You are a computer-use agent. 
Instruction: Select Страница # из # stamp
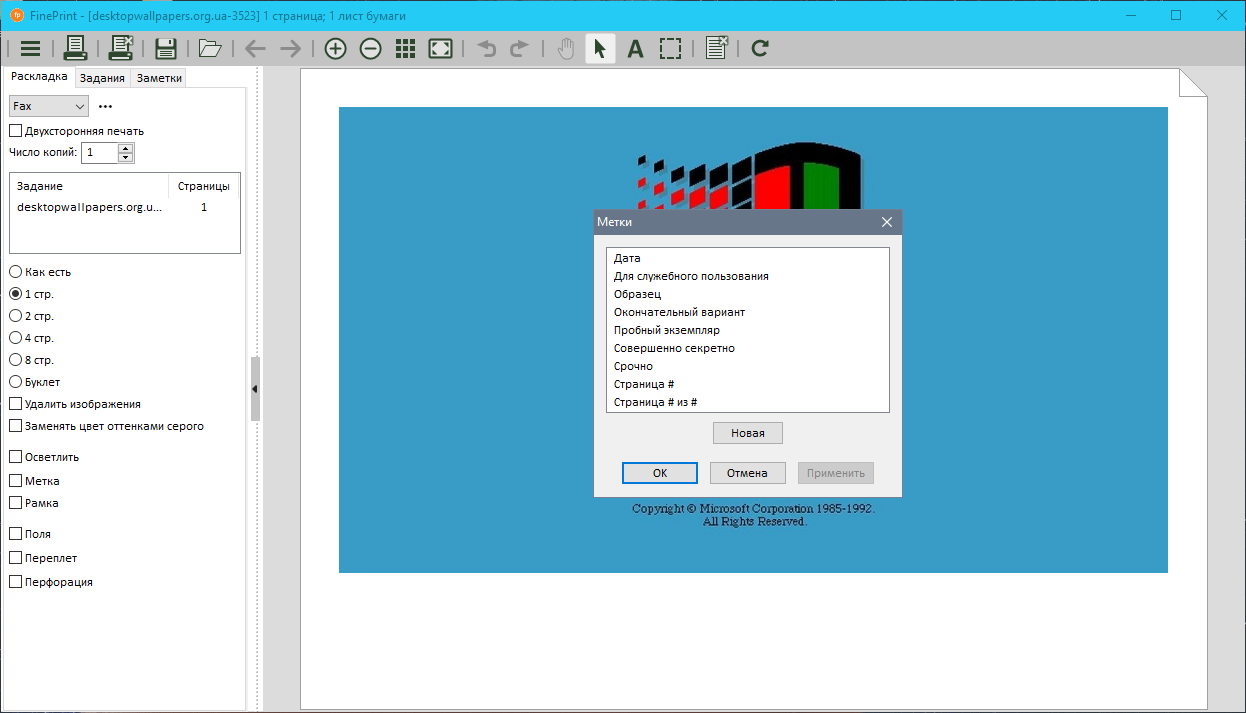point(748,402)
